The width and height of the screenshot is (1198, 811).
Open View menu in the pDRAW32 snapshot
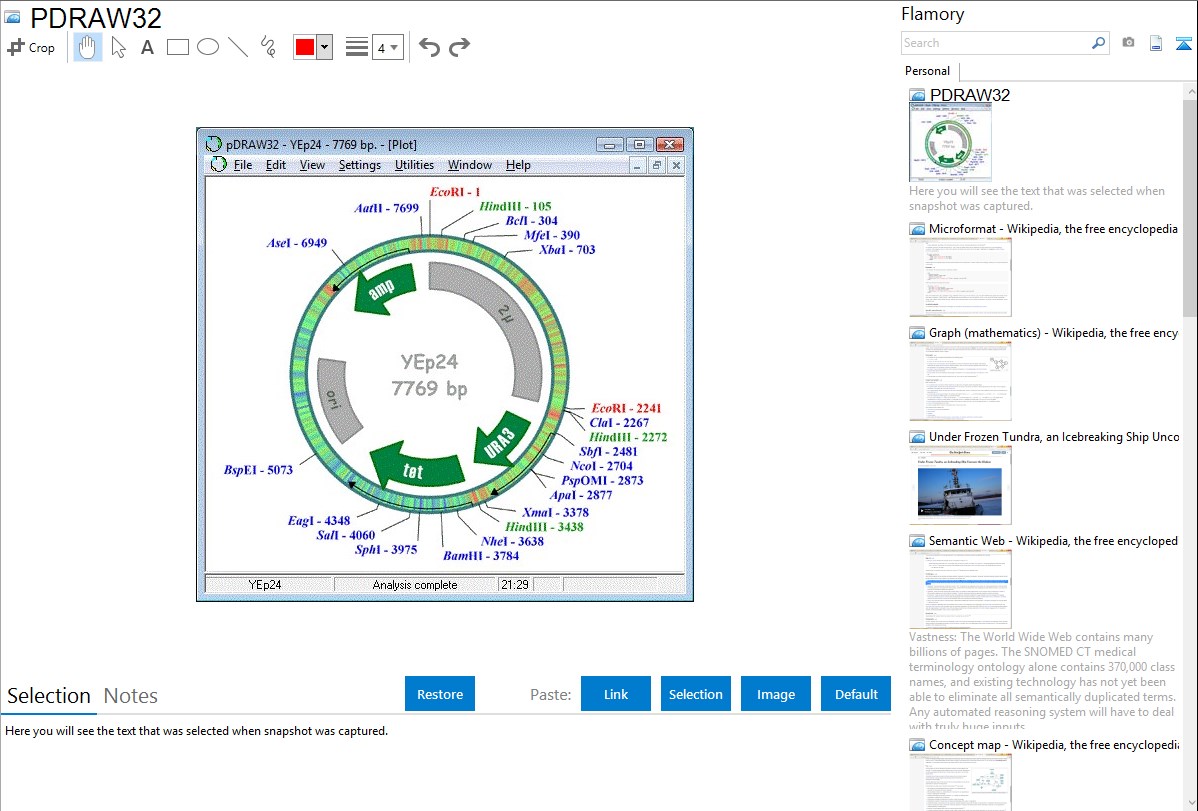click(x=312, y=165)
